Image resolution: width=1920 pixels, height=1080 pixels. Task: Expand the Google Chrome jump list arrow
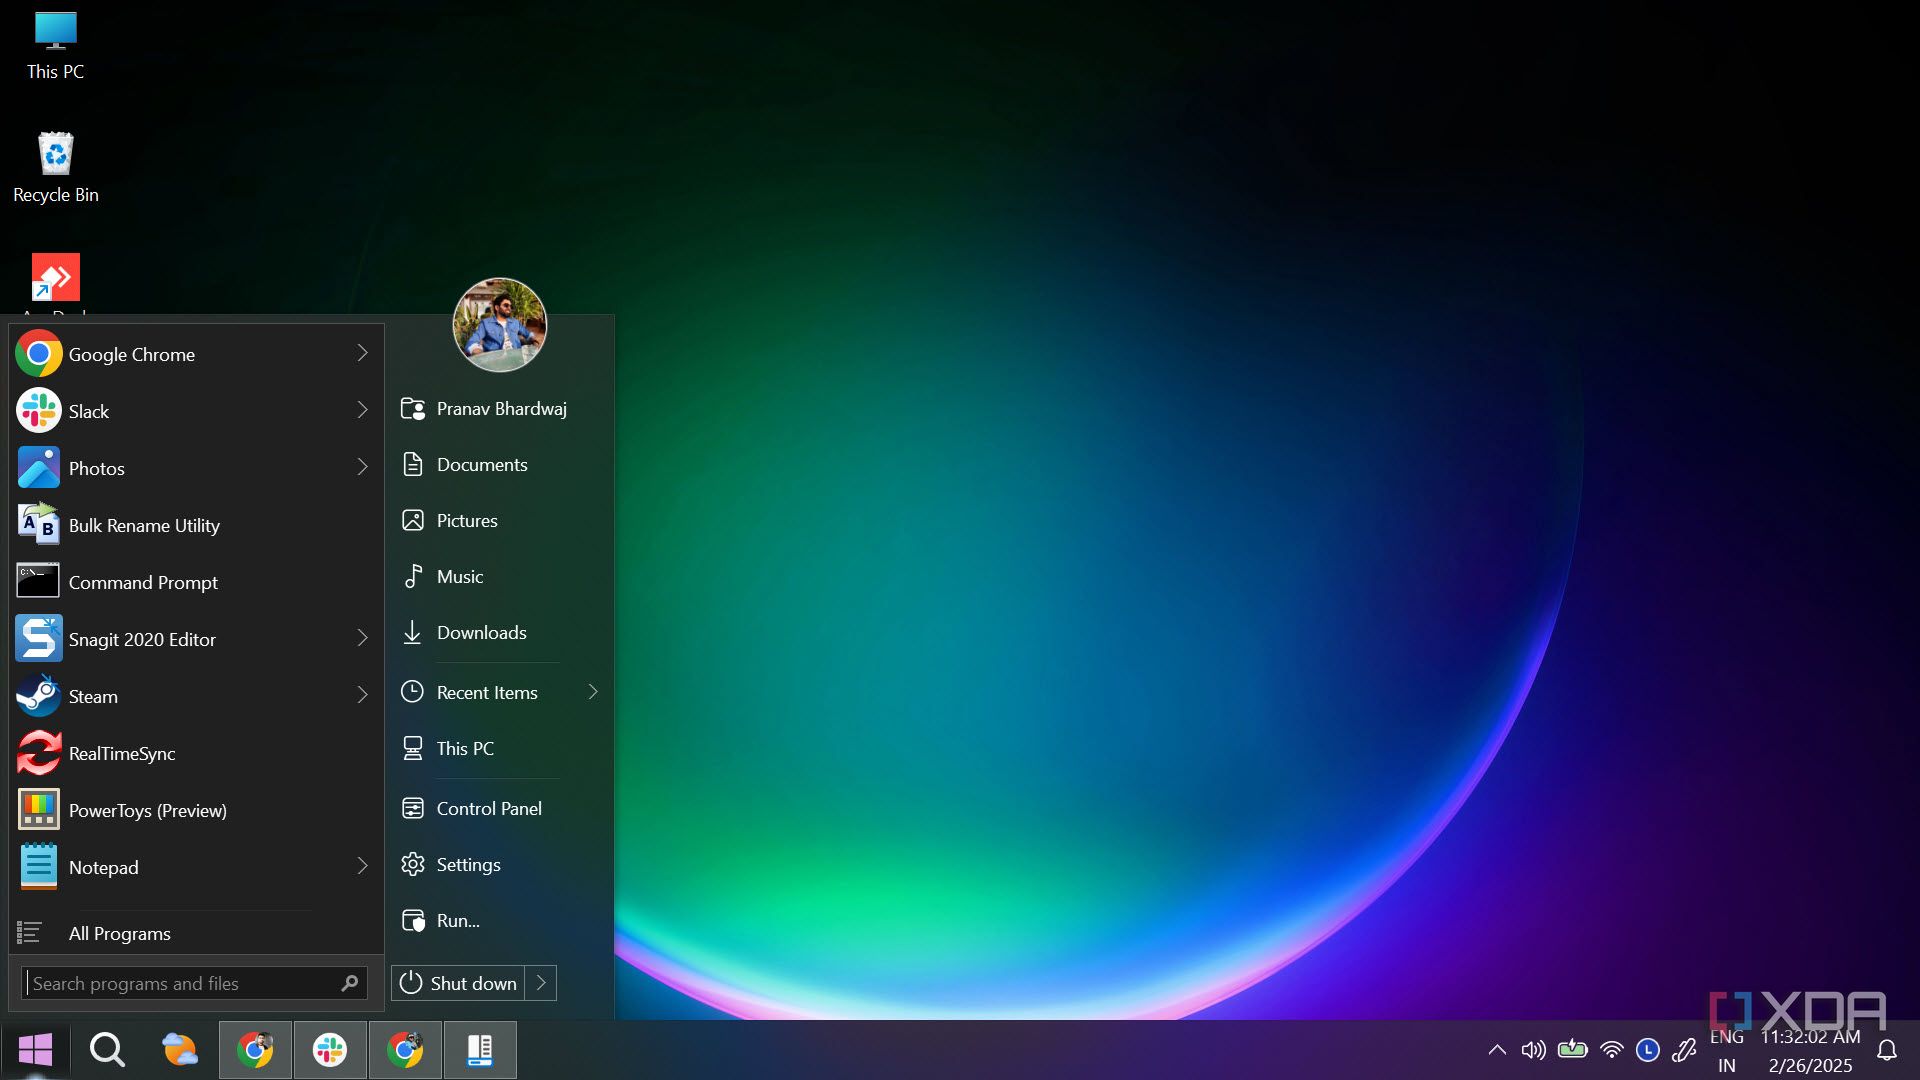point(362,353)
